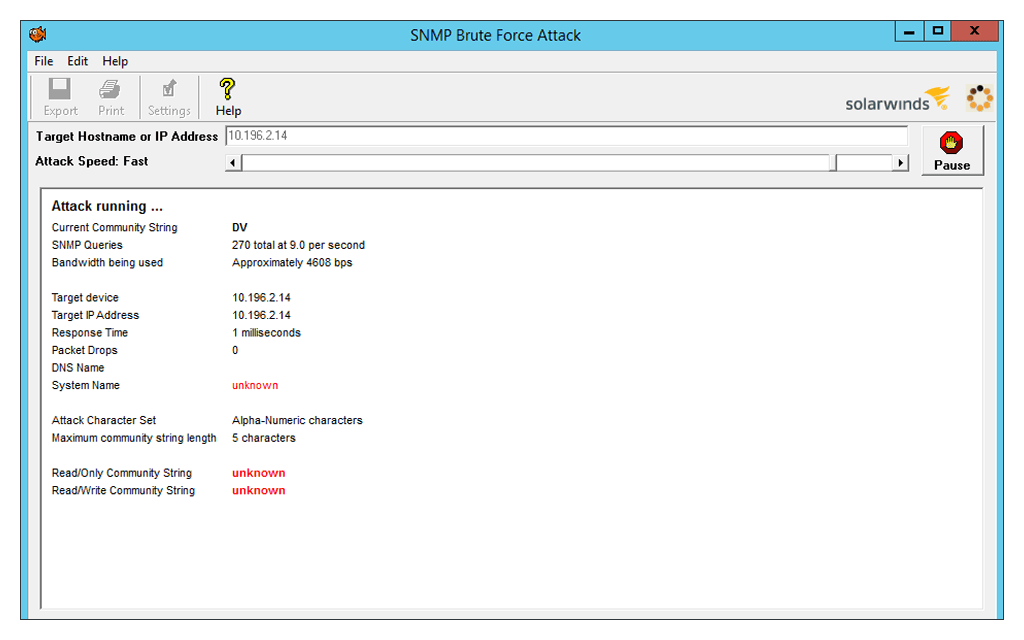1024x640 pixels.
Task: Click the Print toolbar icon
Action: click(x=110, y=97)
